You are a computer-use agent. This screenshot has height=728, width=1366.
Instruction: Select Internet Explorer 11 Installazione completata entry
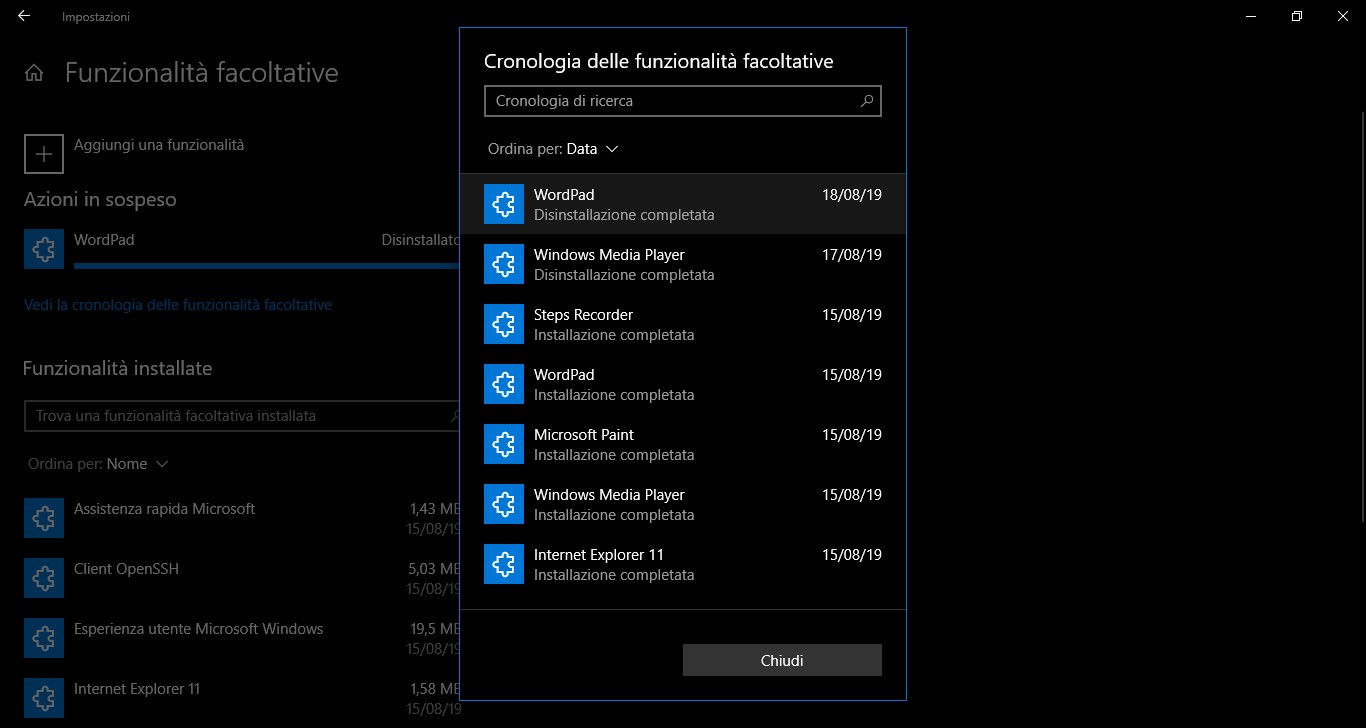click(683, 564)
